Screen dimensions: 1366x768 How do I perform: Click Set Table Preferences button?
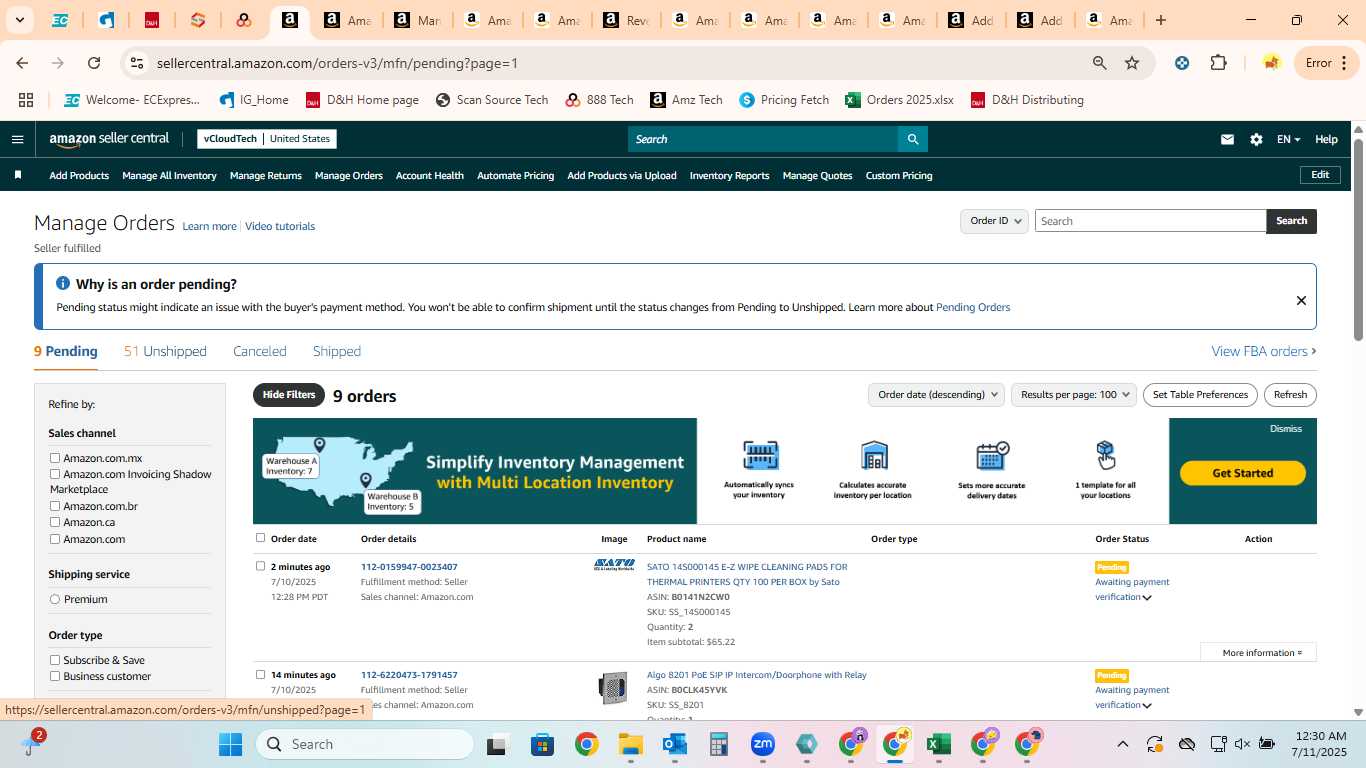coord(1200,395)
